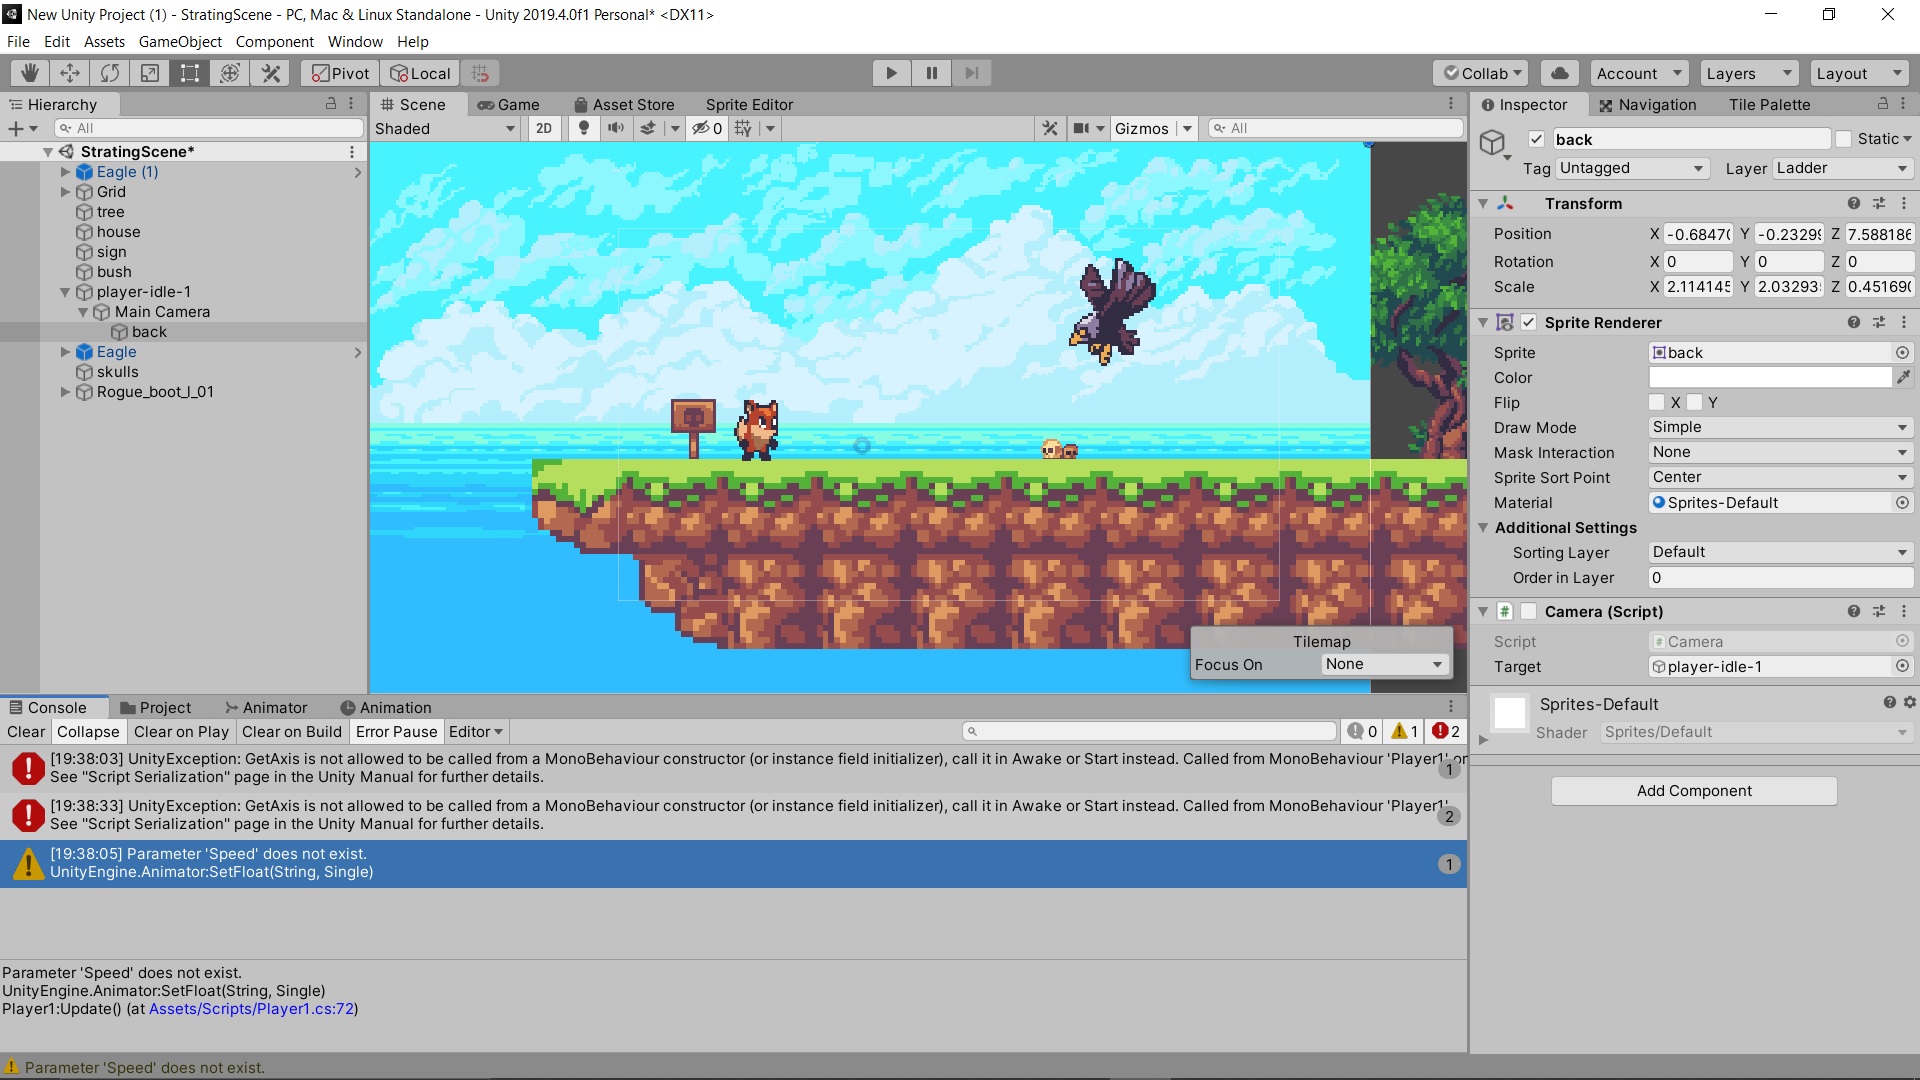Toggle error message filter in Console
The height and width of the screenshot is (1080, 1920).
tap(1446, 731)
